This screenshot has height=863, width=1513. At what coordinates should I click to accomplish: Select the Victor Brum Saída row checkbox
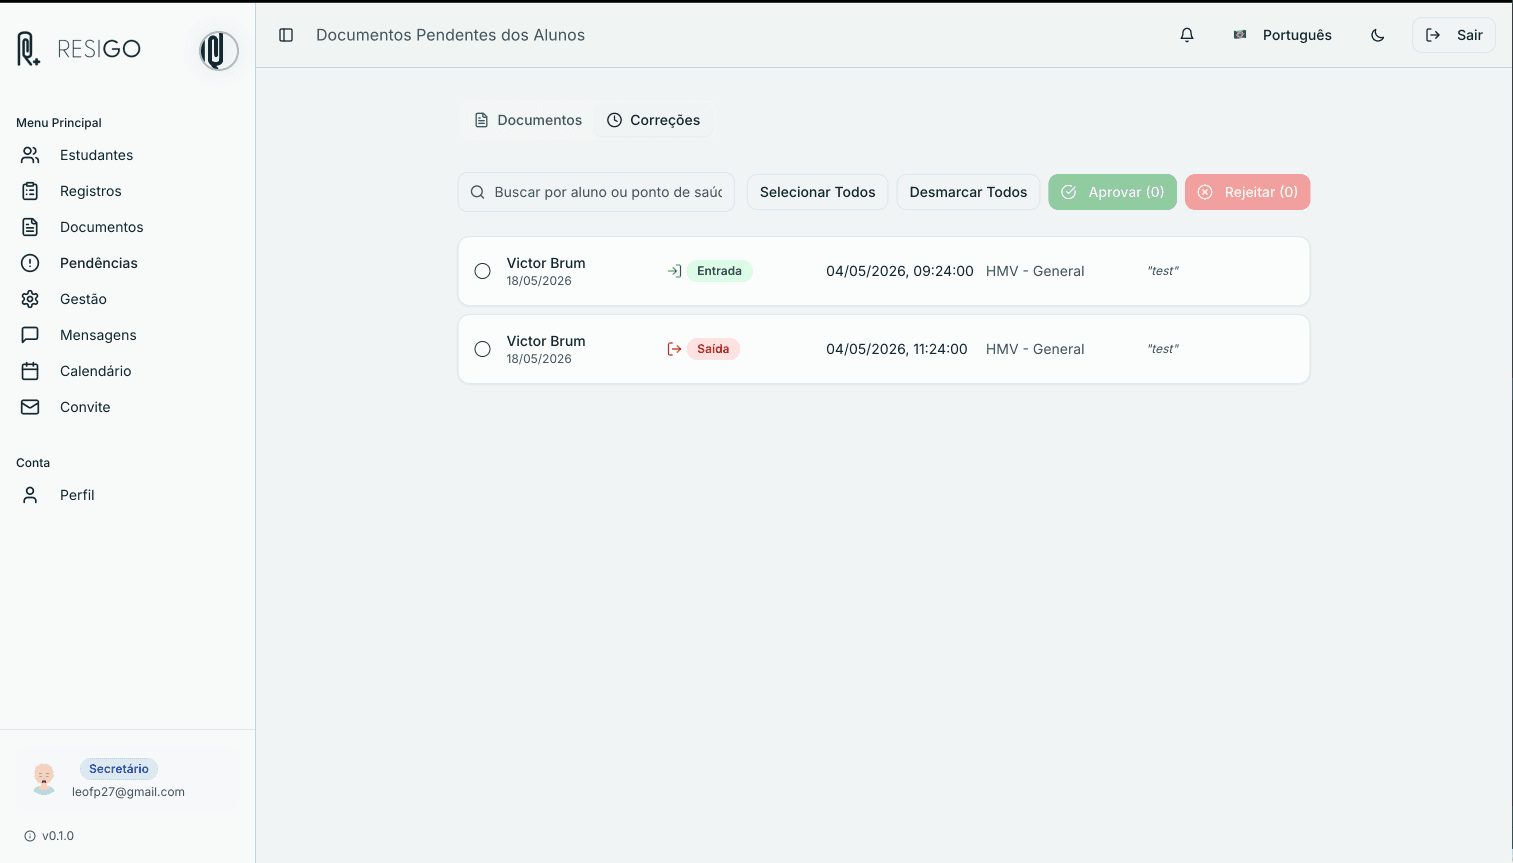coord(482,349)
